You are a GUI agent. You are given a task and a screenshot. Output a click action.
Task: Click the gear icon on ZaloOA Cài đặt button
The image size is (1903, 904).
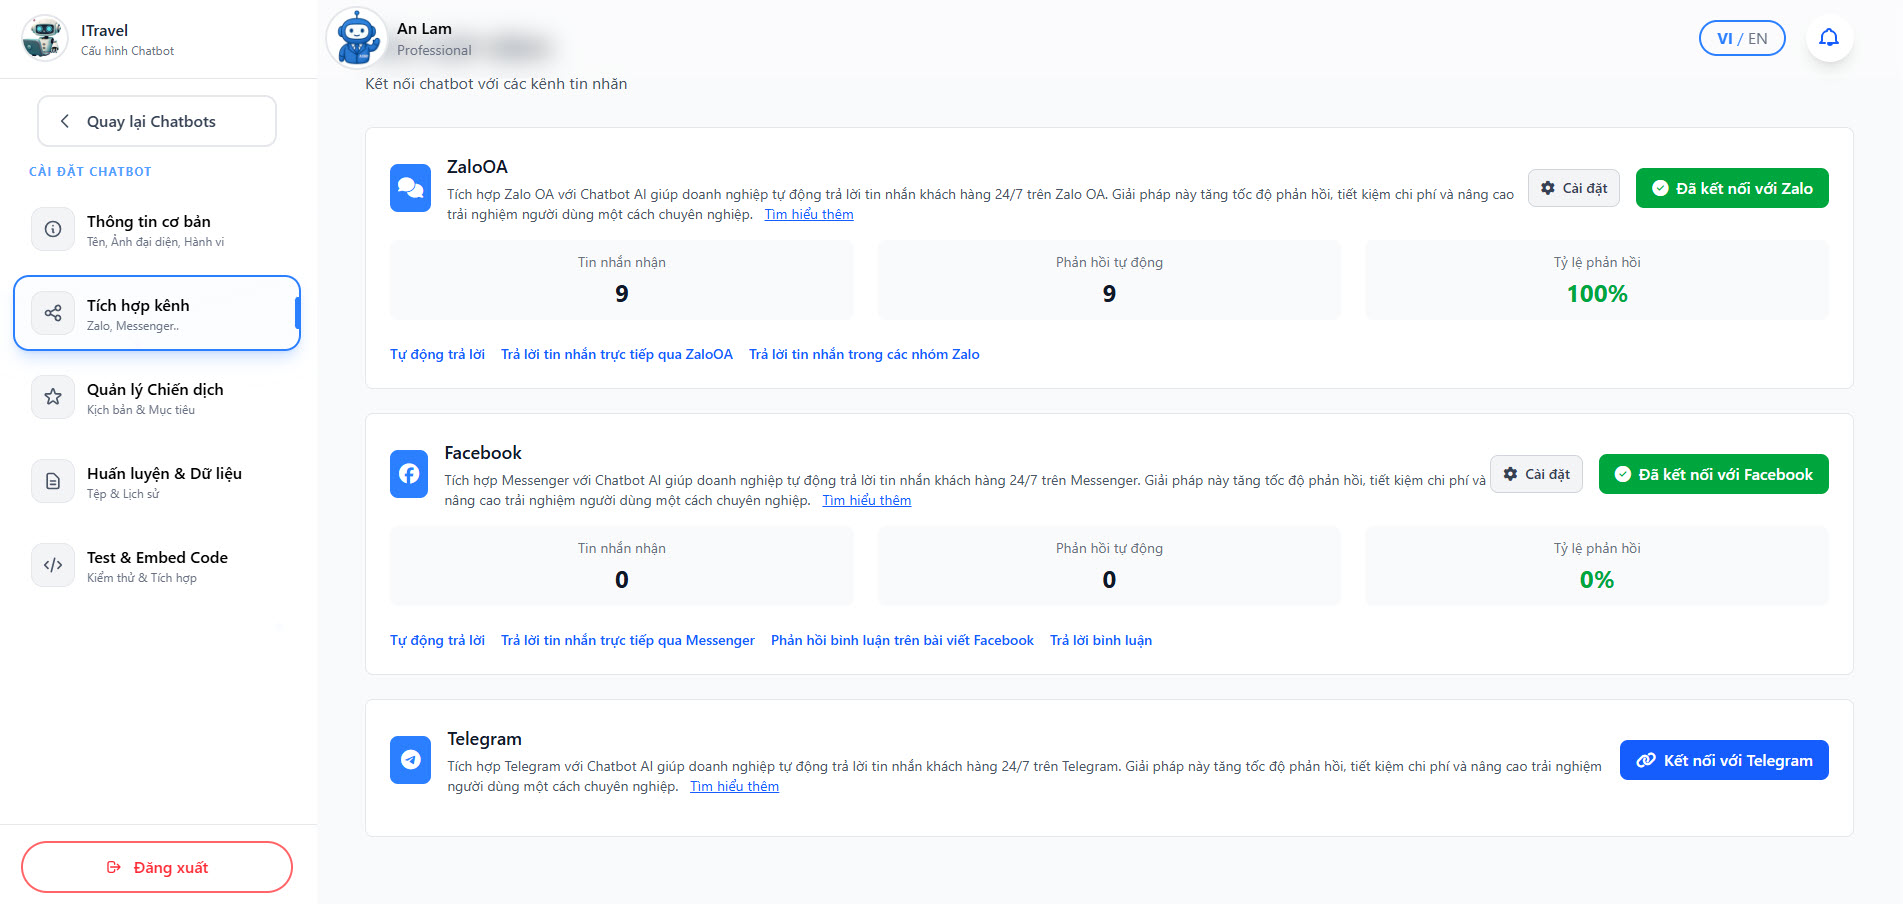coord(1548,187)
